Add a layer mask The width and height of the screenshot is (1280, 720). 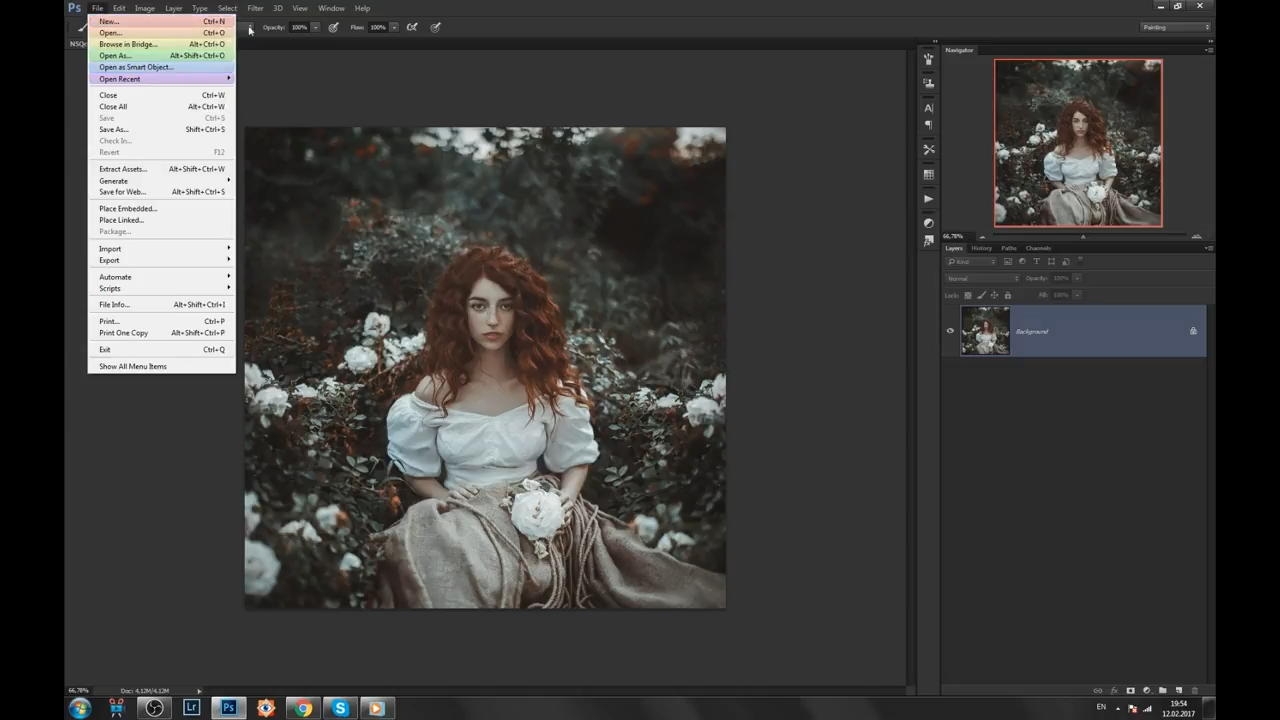click(1130, 690)
